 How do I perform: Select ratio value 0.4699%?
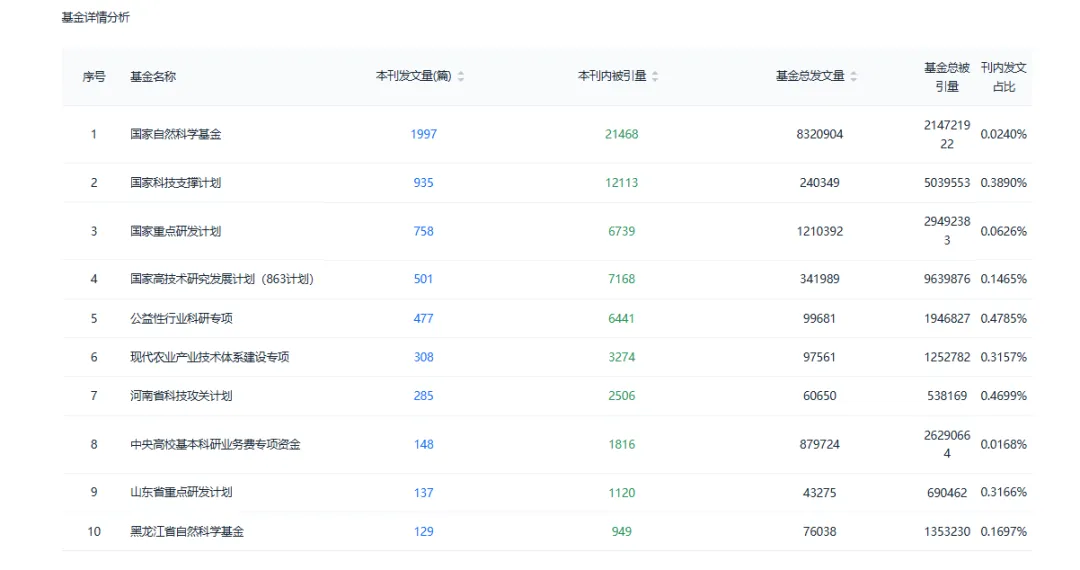pyautogui.click(x=1004, y=396)
